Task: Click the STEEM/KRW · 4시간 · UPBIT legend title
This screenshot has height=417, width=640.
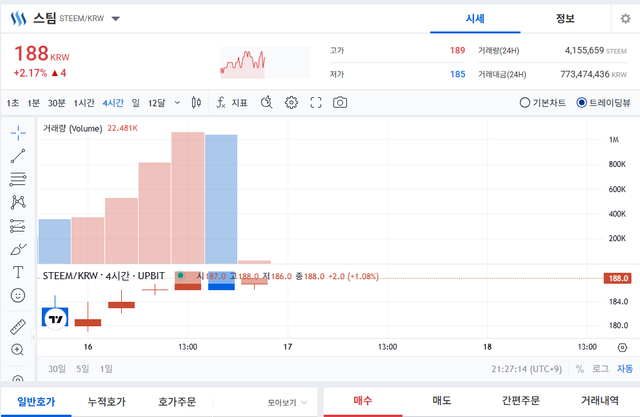Action: (x=104, y=276)
